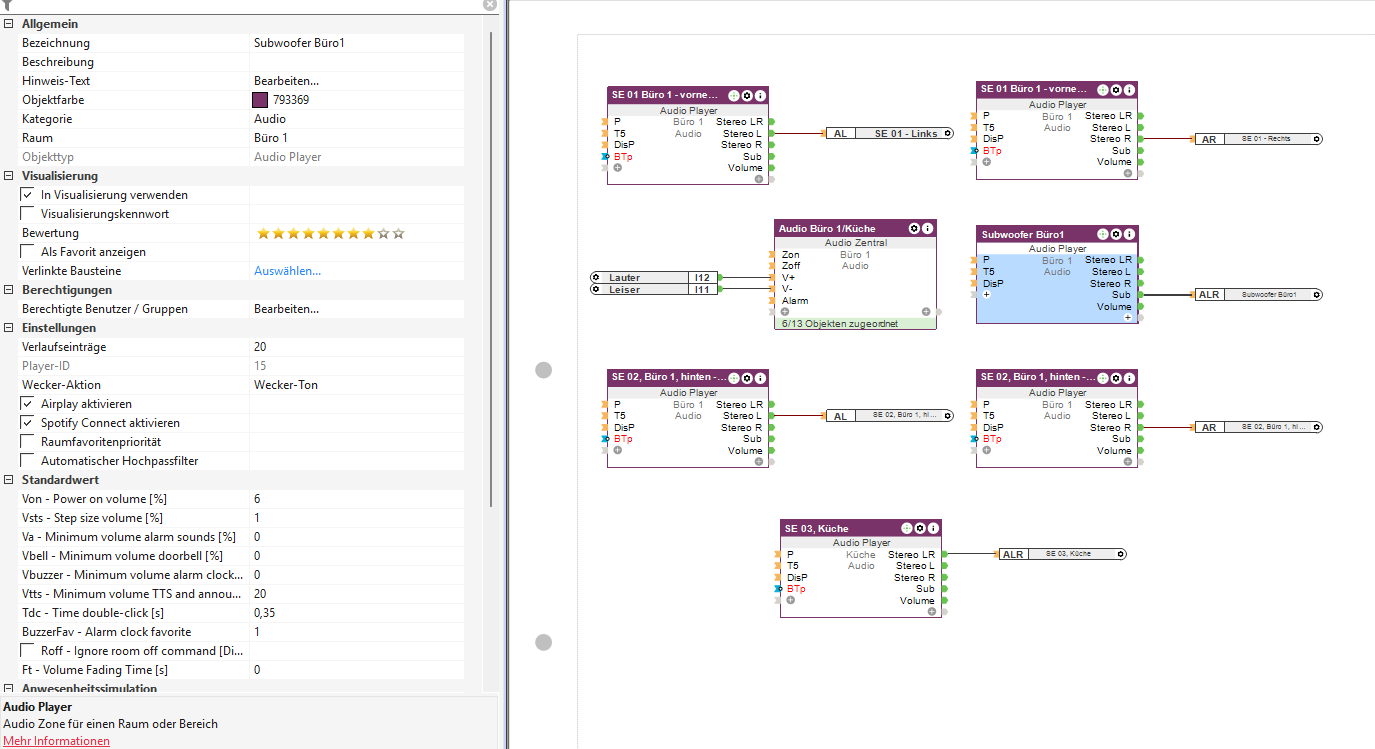Show info icon of SE 03, Küche block
Viewport: 1375px width, 749px height.
coord(933,528)
